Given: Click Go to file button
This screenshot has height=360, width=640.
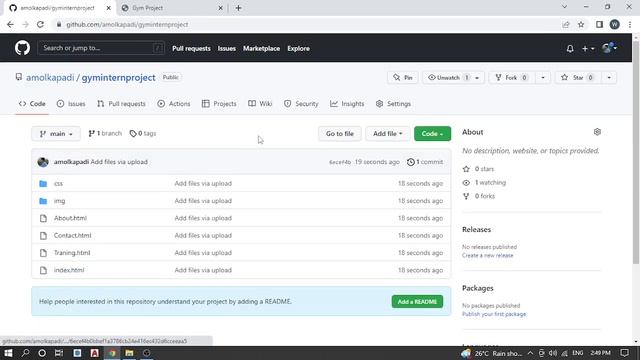Looking at the screenshot, I should (x=340, y=134).
